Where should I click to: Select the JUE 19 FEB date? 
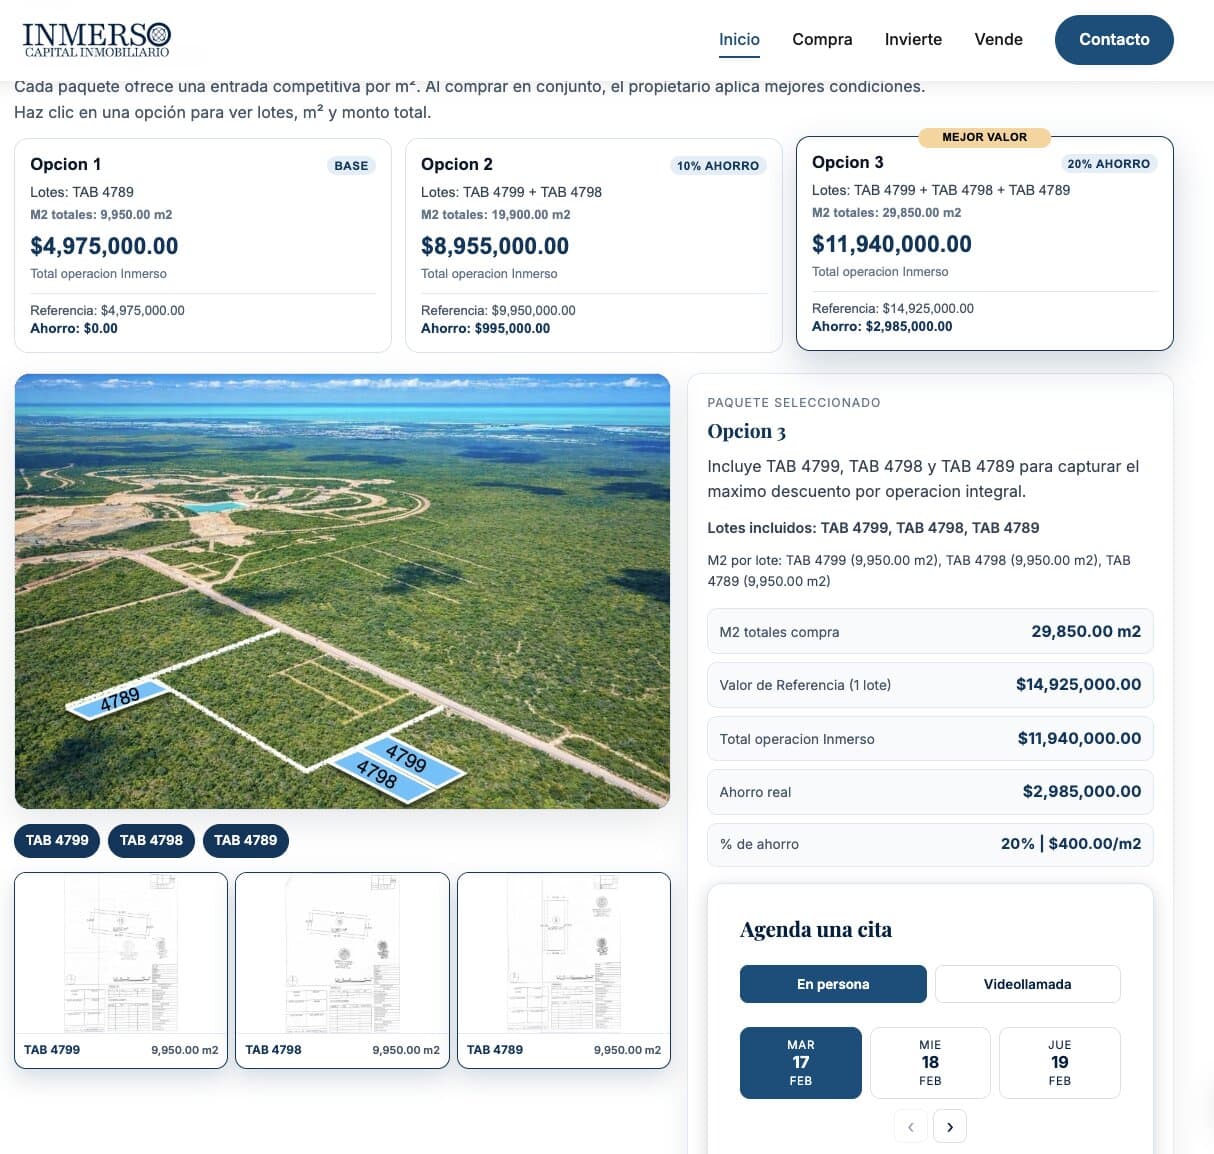click(x=1059, y=1062)
